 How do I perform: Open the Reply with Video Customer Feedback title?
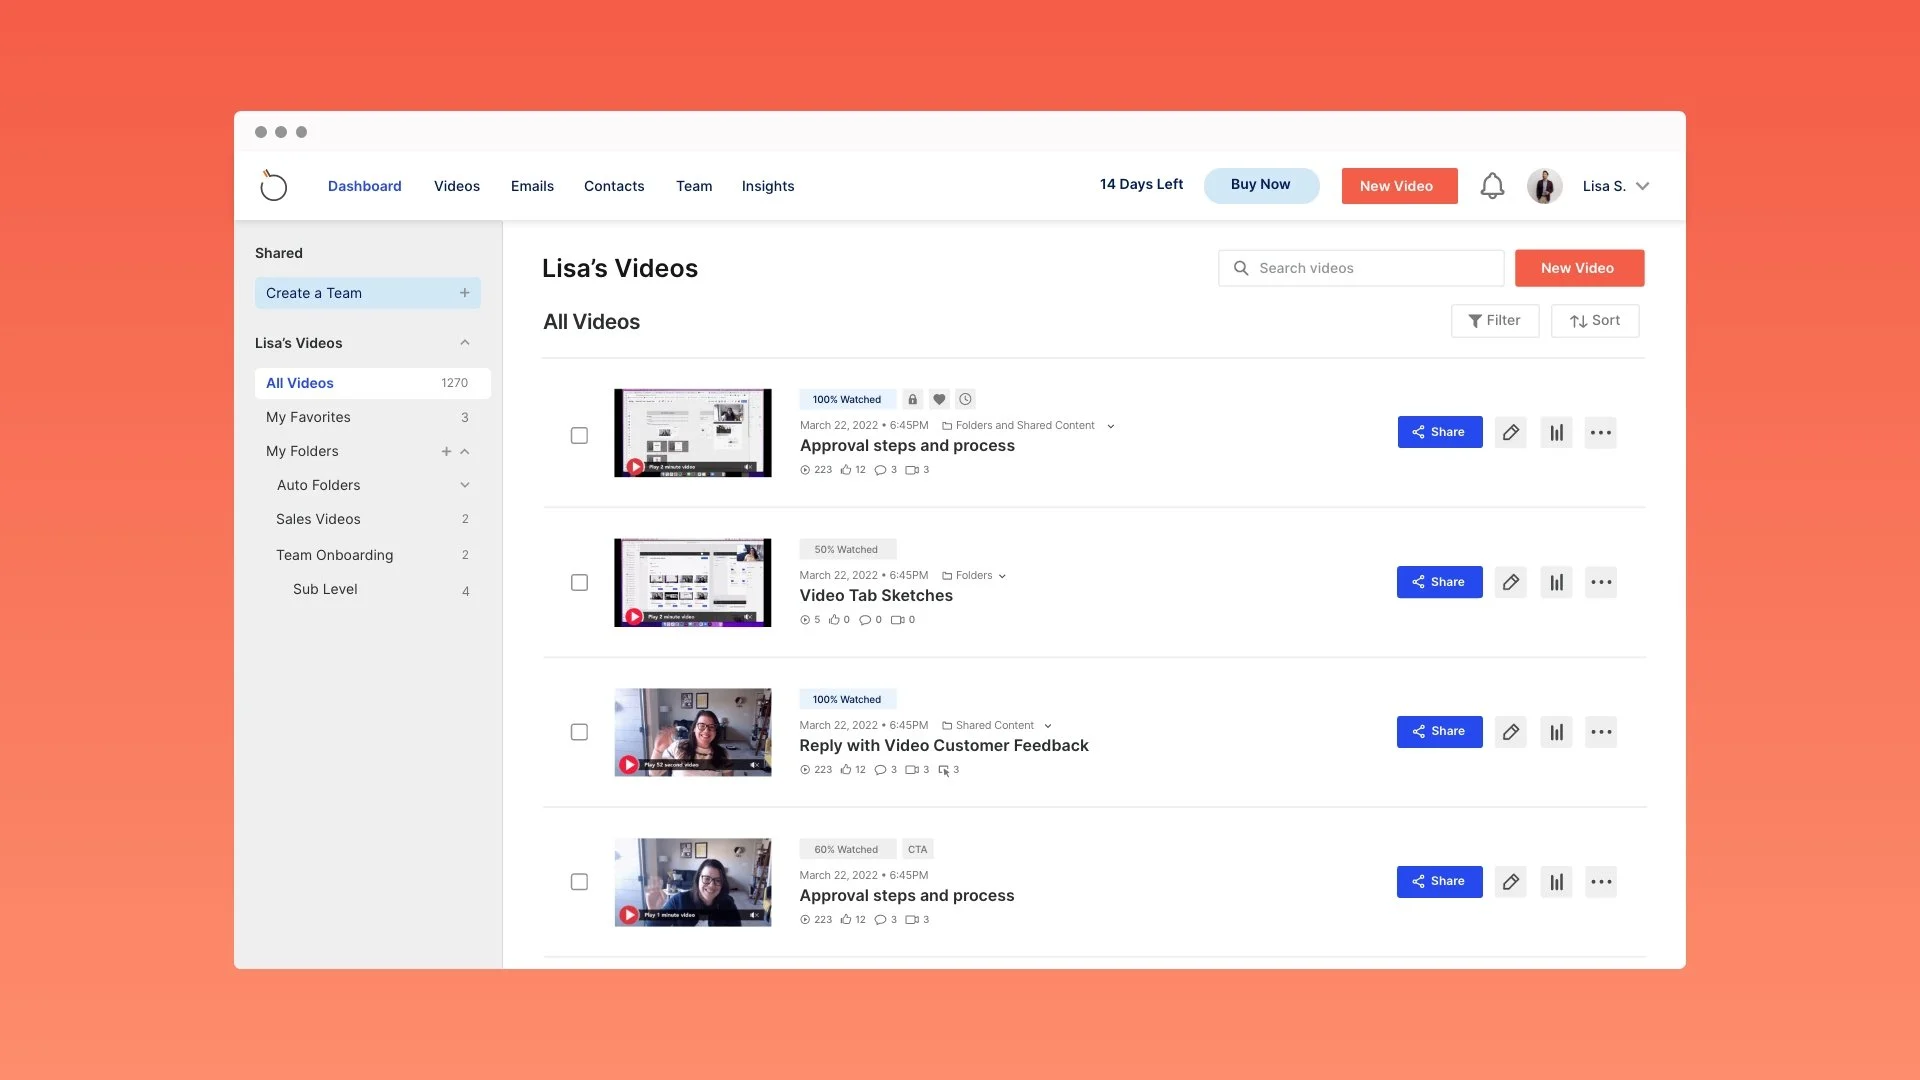[944, 746]
